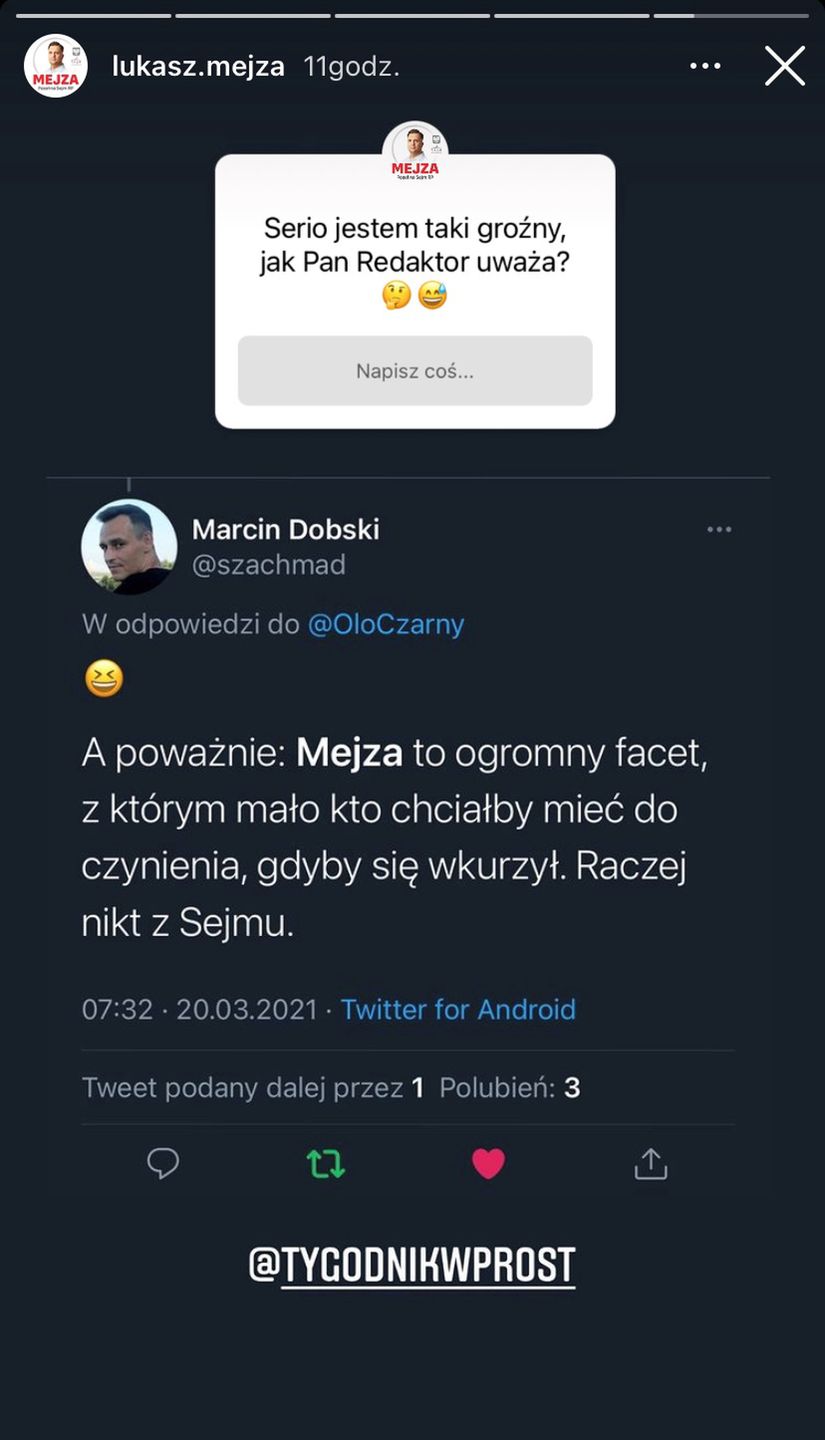Open Marcin Dobski's profile avatar

pos(128,547)
